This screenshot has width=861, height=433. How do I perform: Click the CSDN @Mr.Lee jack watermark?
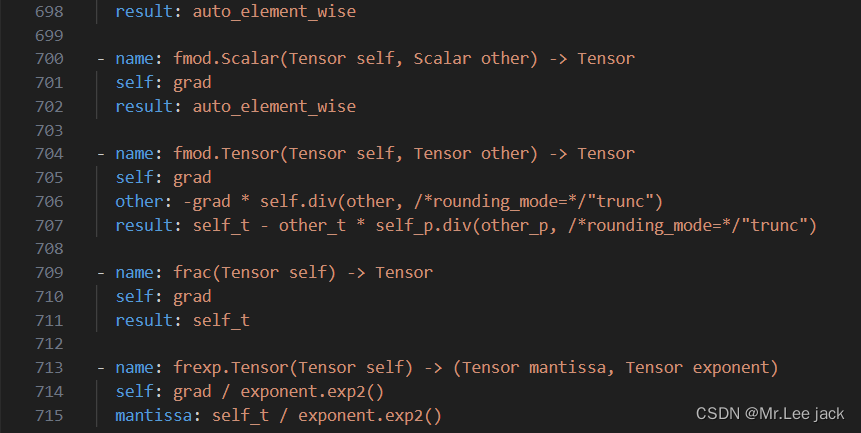(x=769, y=413)
